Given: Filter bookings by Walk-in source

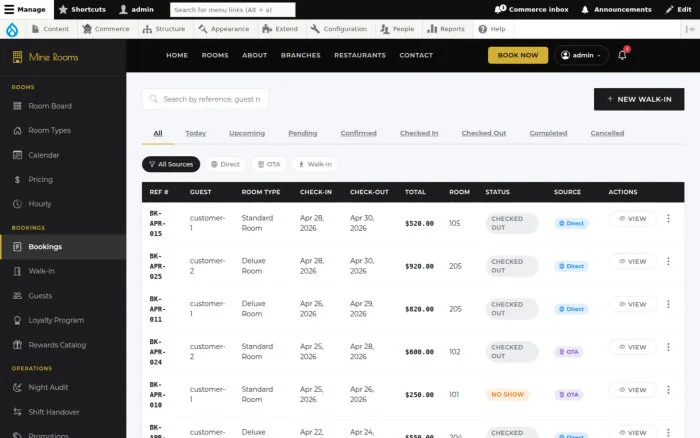Looking at the screenshot, I should click(x=315, y=164).
